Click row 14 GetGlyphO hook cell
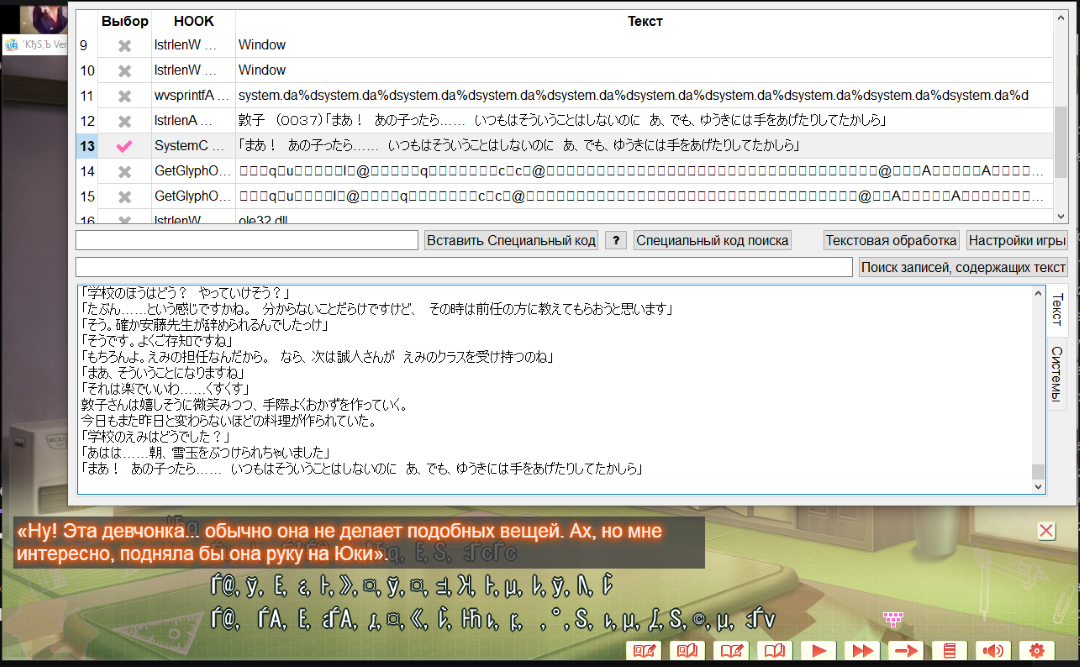The width and height of the screenshot is (1080, 667). point(193,171)
